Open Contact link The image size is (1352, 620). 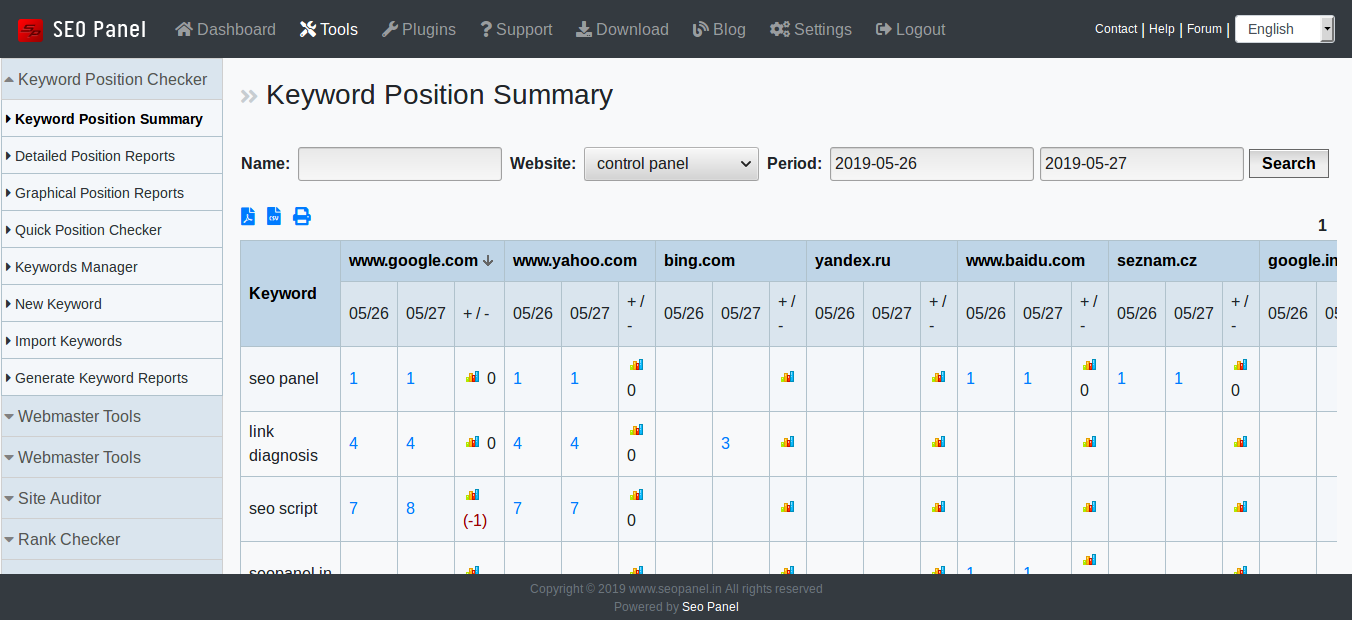point(1116,29)
